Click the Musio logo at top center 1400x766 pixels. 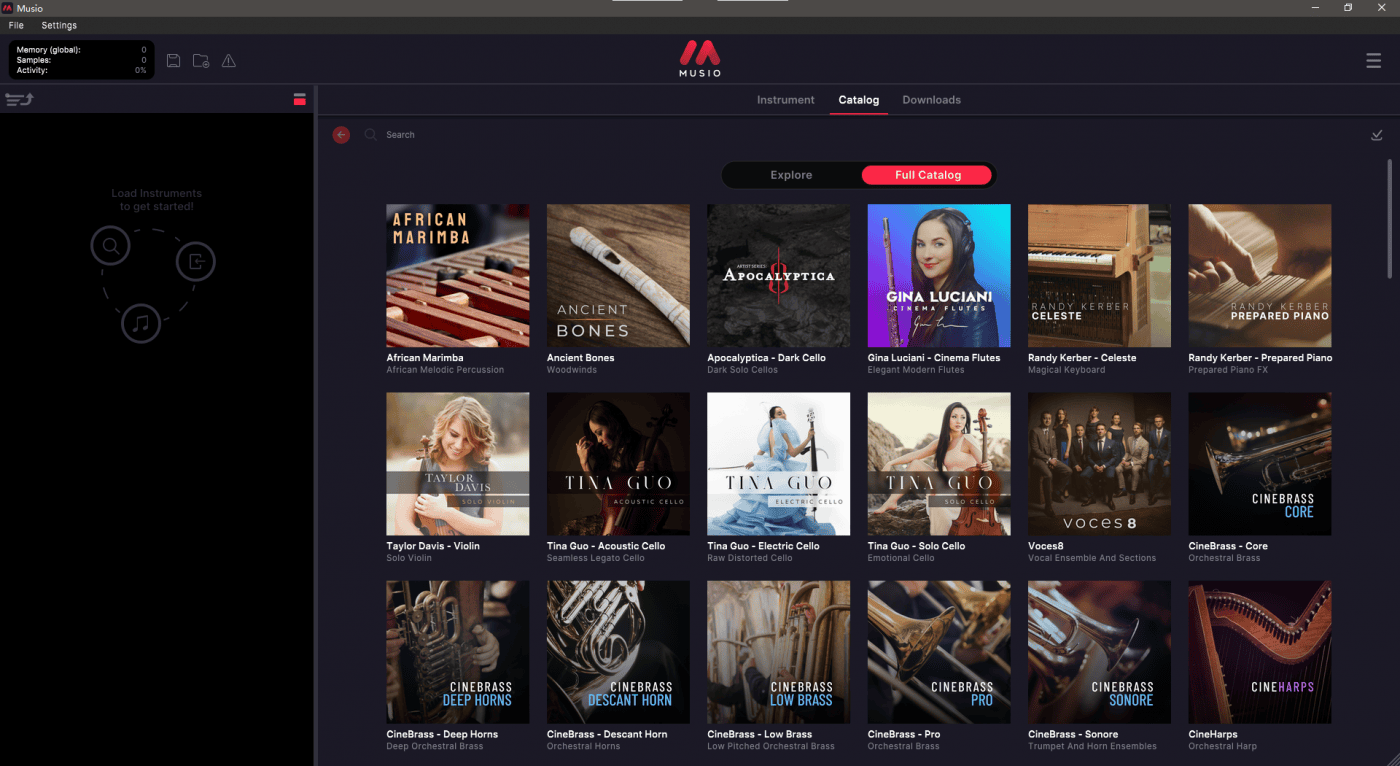pos(700,59)
